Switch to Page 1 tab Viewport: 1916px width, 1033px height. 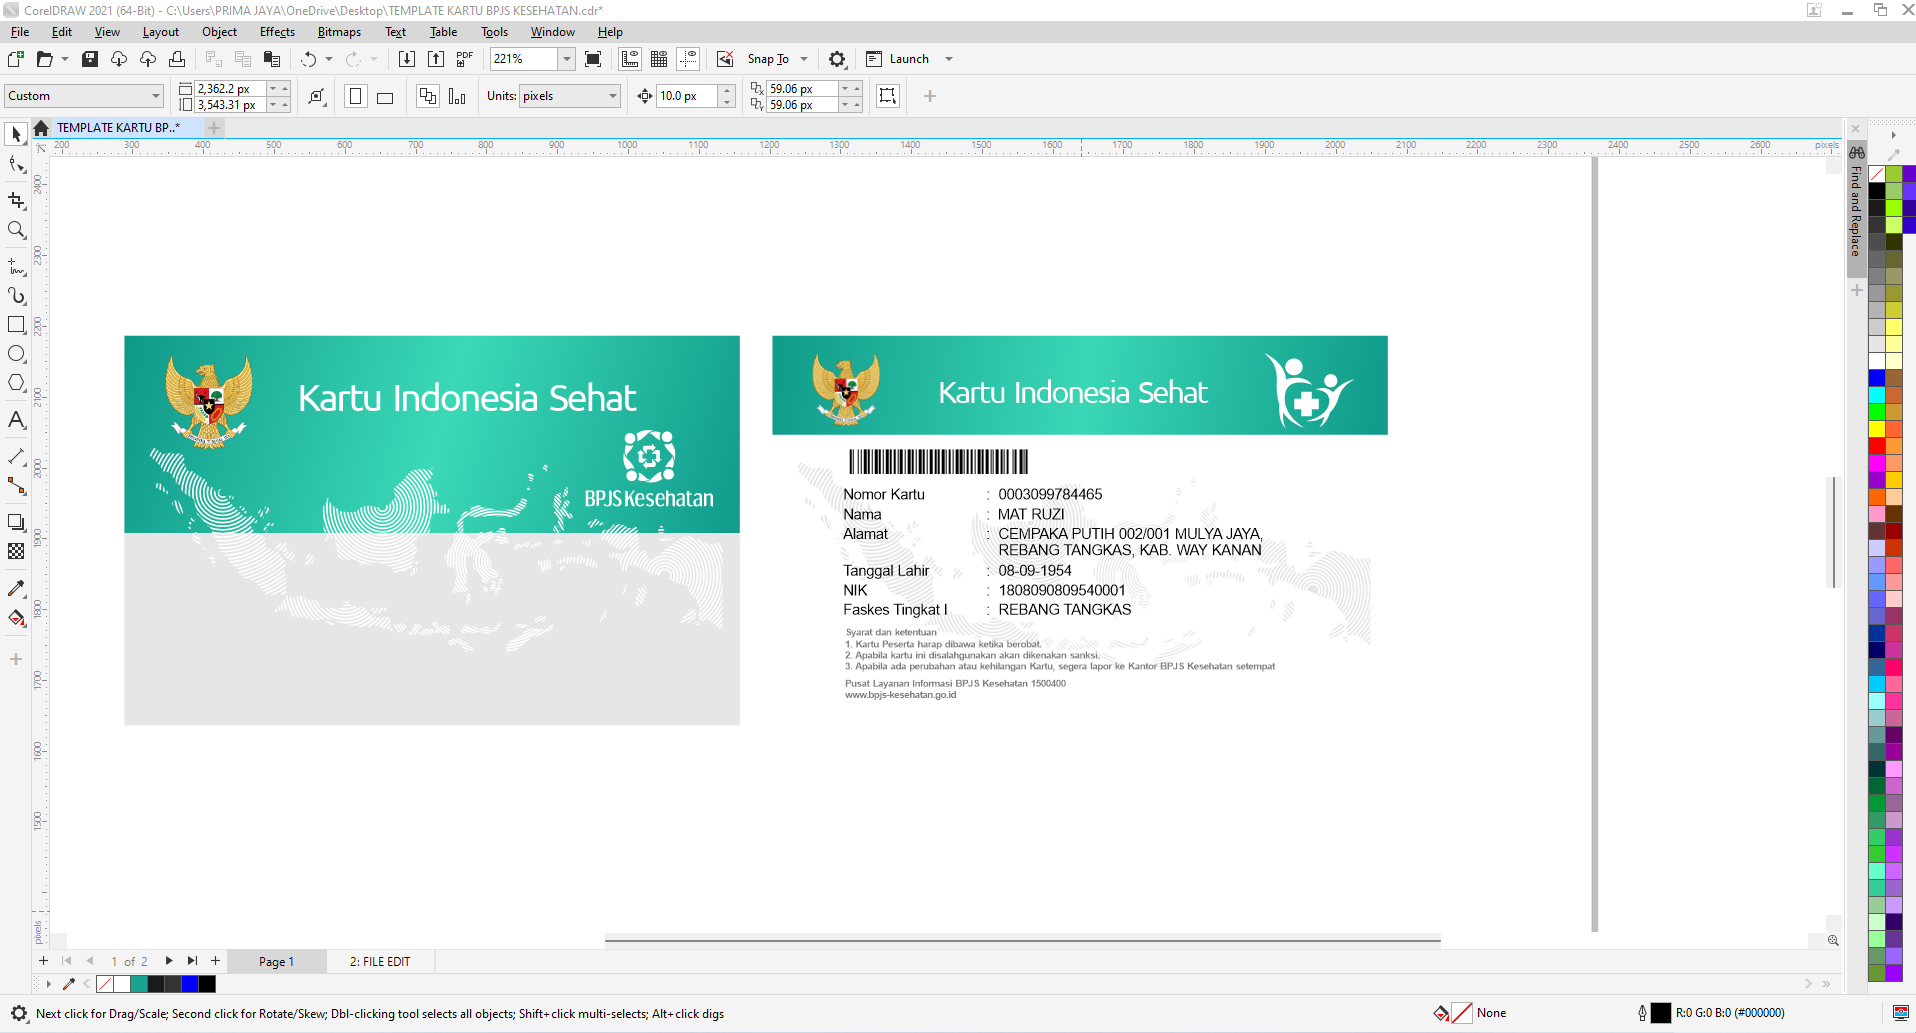[276, 962]
